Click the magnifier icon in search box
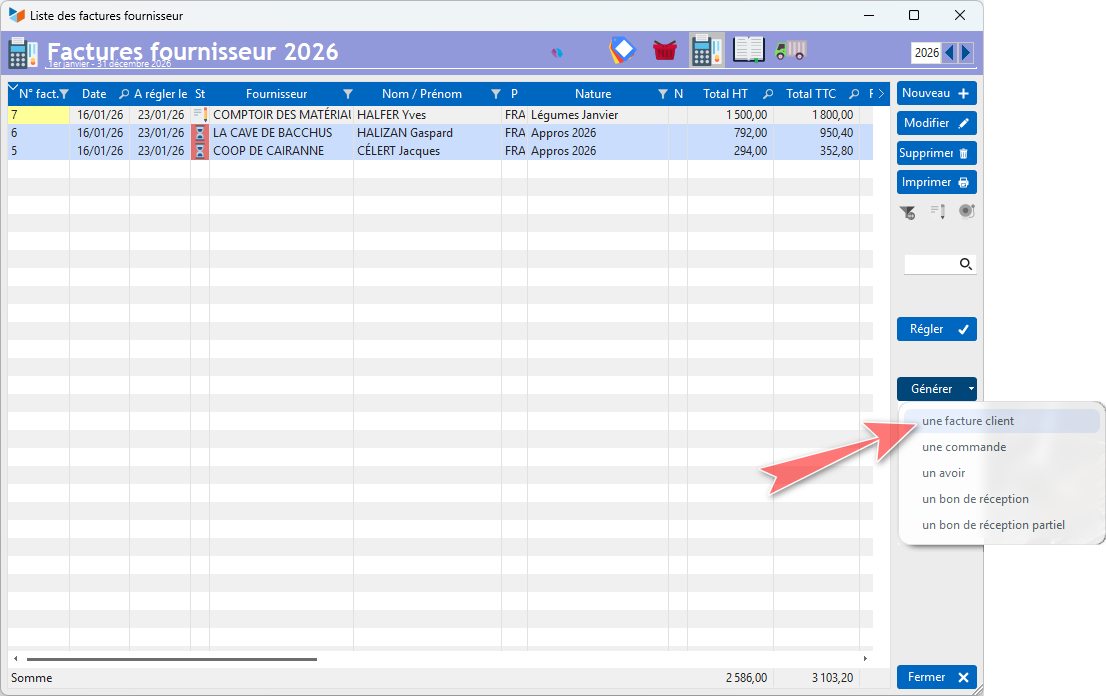1106x696 pixels. 966,264
